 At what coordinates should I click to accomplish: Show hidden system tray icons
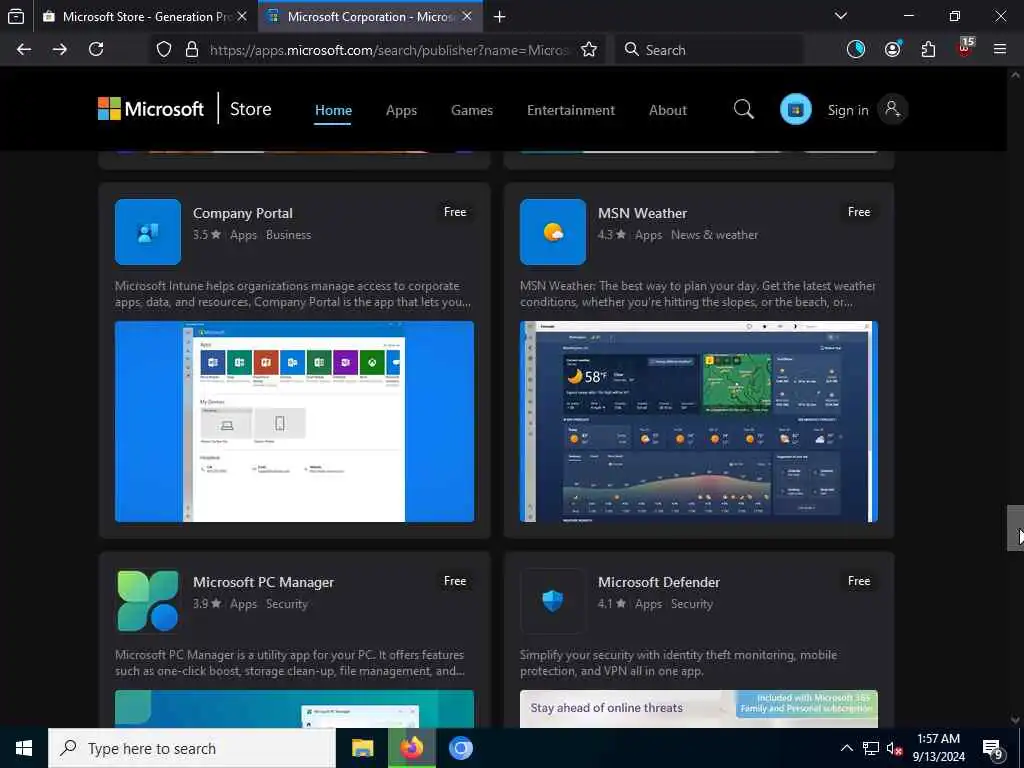pyautogui.click(x=846, y=748)
